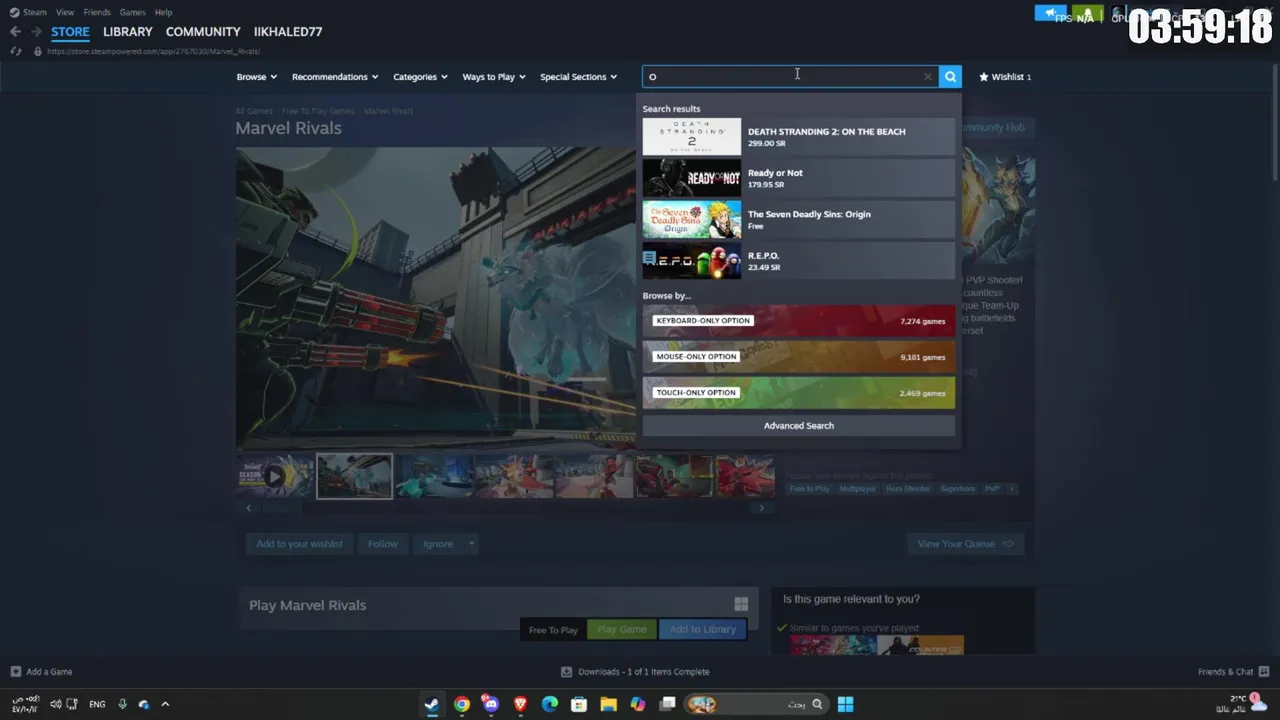Open Friends & Chat icon
This screenshot has width=1280, height=720.
point(1264,672)
